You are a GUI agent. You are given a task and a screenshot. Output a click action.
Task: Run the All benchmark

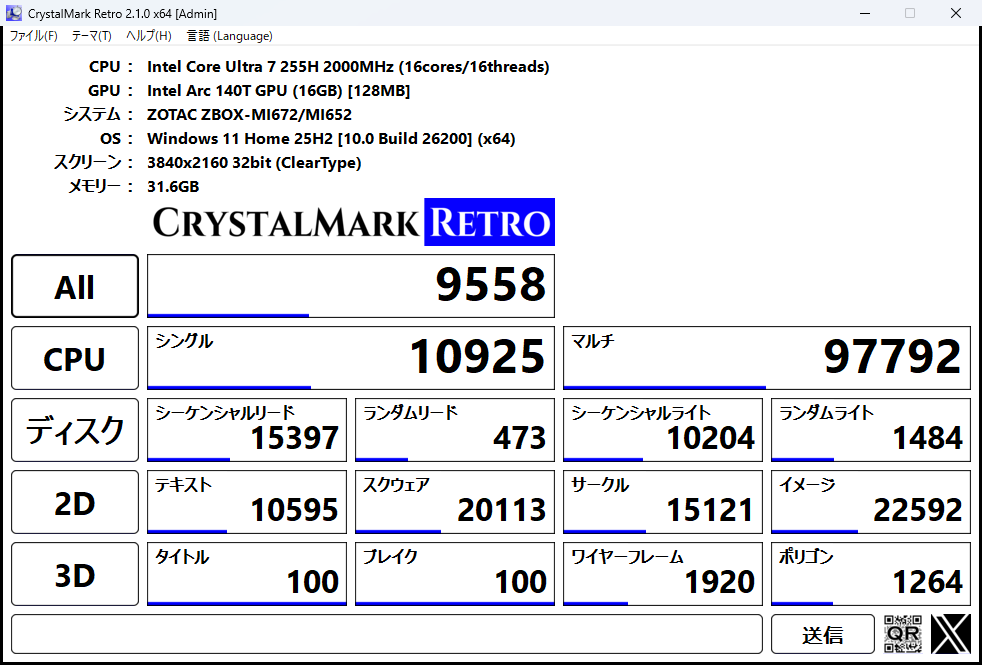coord(75,286)
